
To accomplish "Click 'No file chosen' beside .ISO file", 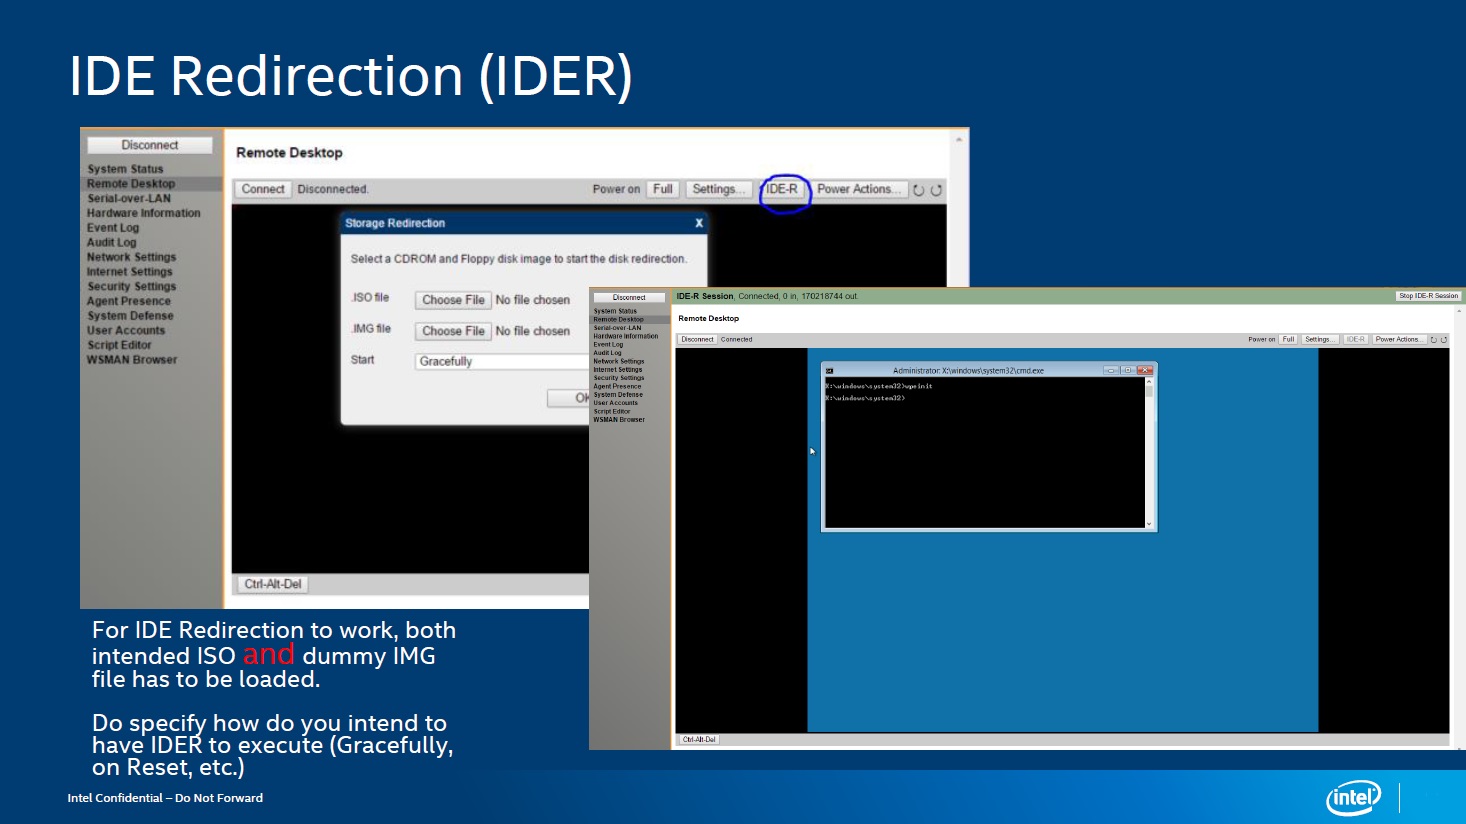I will tap(533, 300).
